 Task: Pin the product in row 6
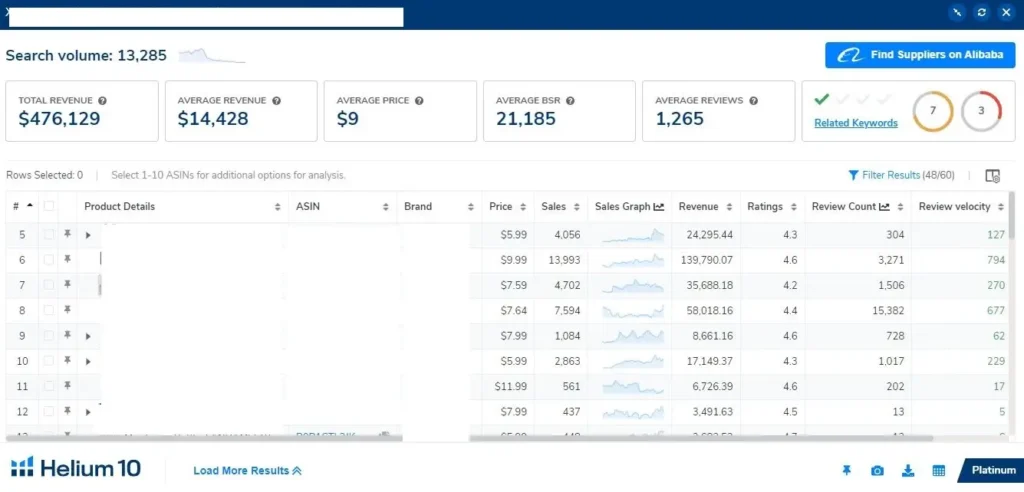67,259
